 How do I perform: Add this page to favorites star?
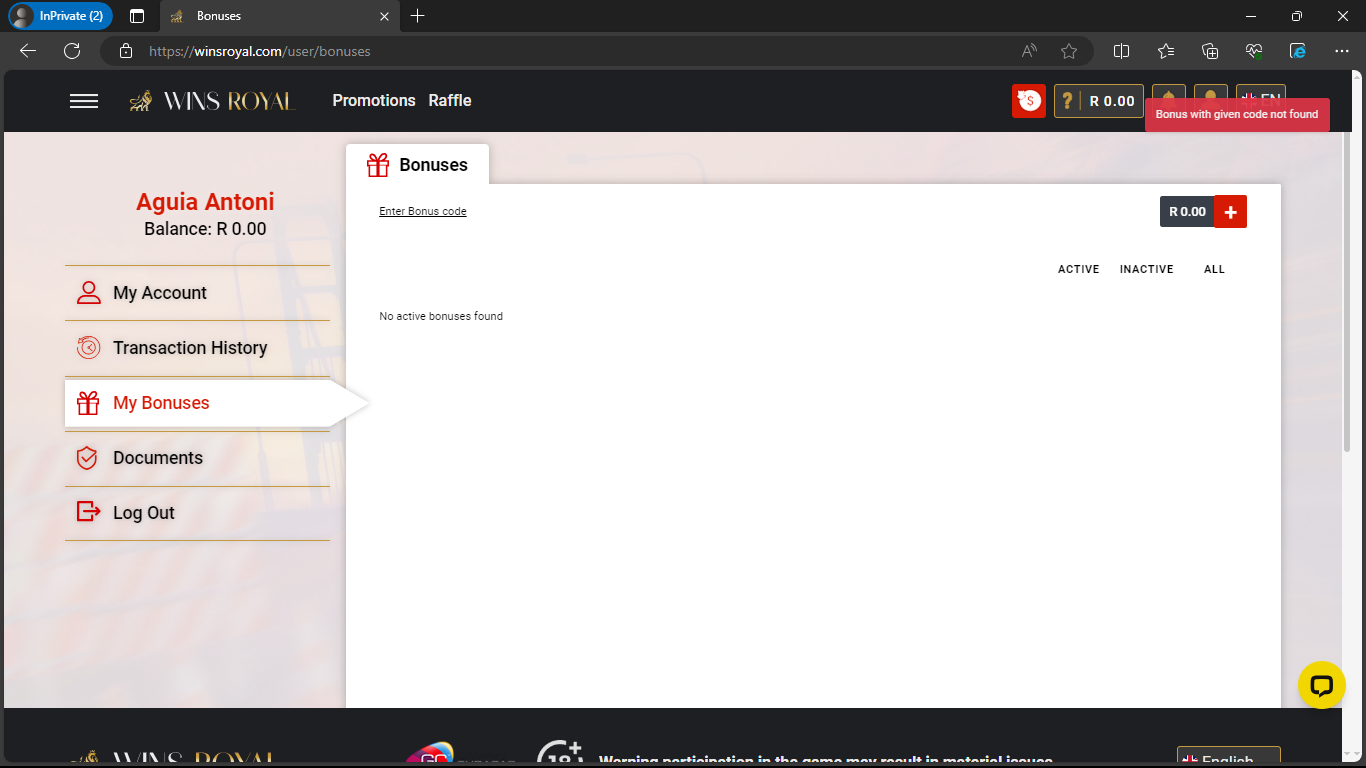[x=1069, y=51]
